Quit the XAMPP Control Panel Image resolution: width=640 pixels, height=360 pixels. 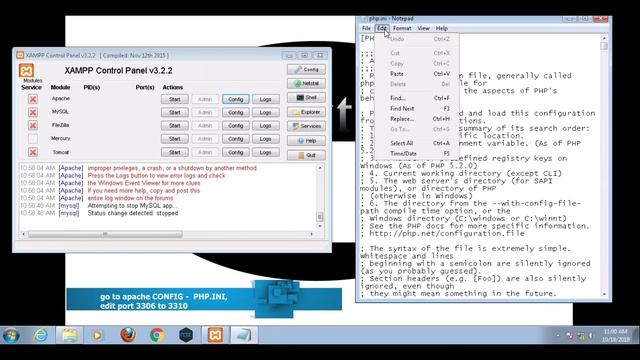click(306, 155)
